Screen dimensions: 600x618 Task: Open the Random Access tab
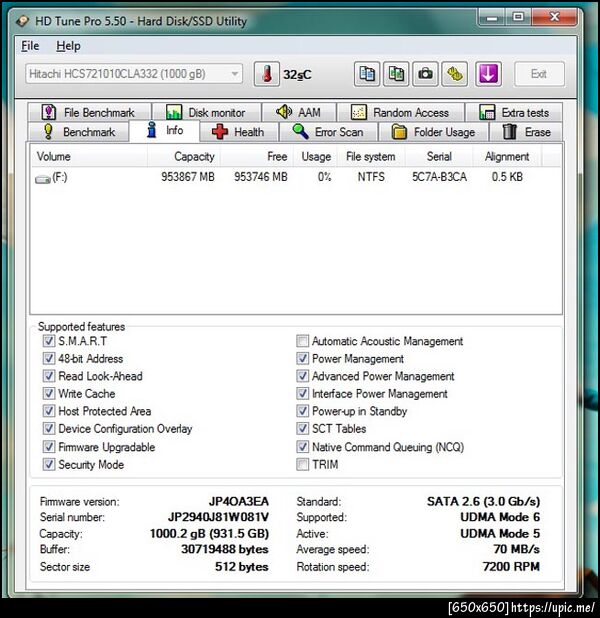click(x=401, y=112)
